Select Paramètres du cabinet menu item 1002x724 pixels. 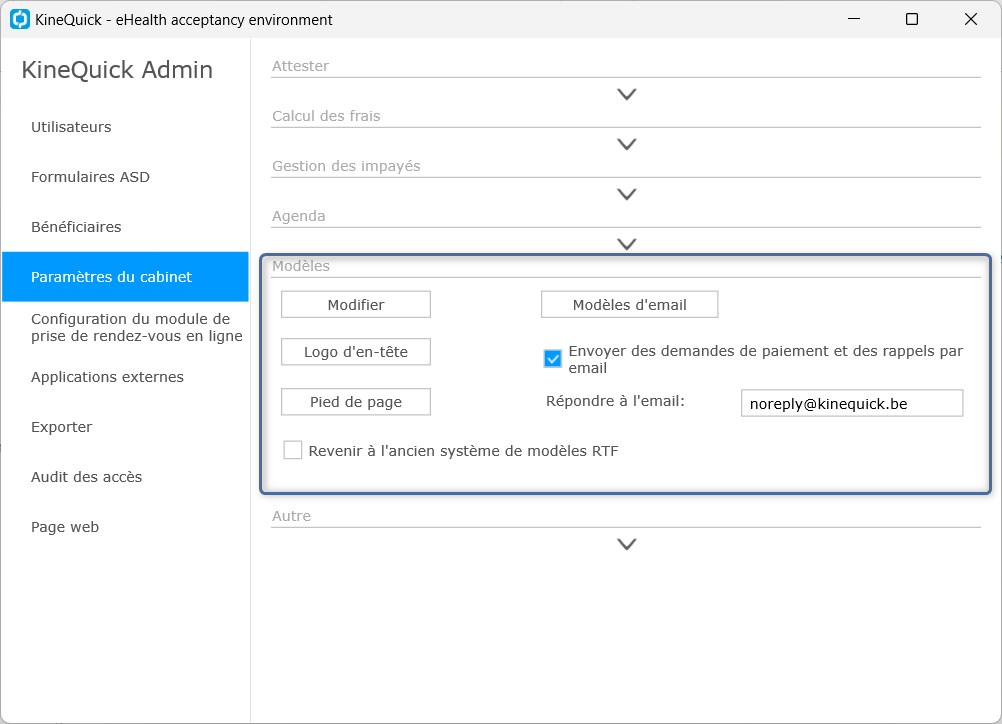click(125, 277)
